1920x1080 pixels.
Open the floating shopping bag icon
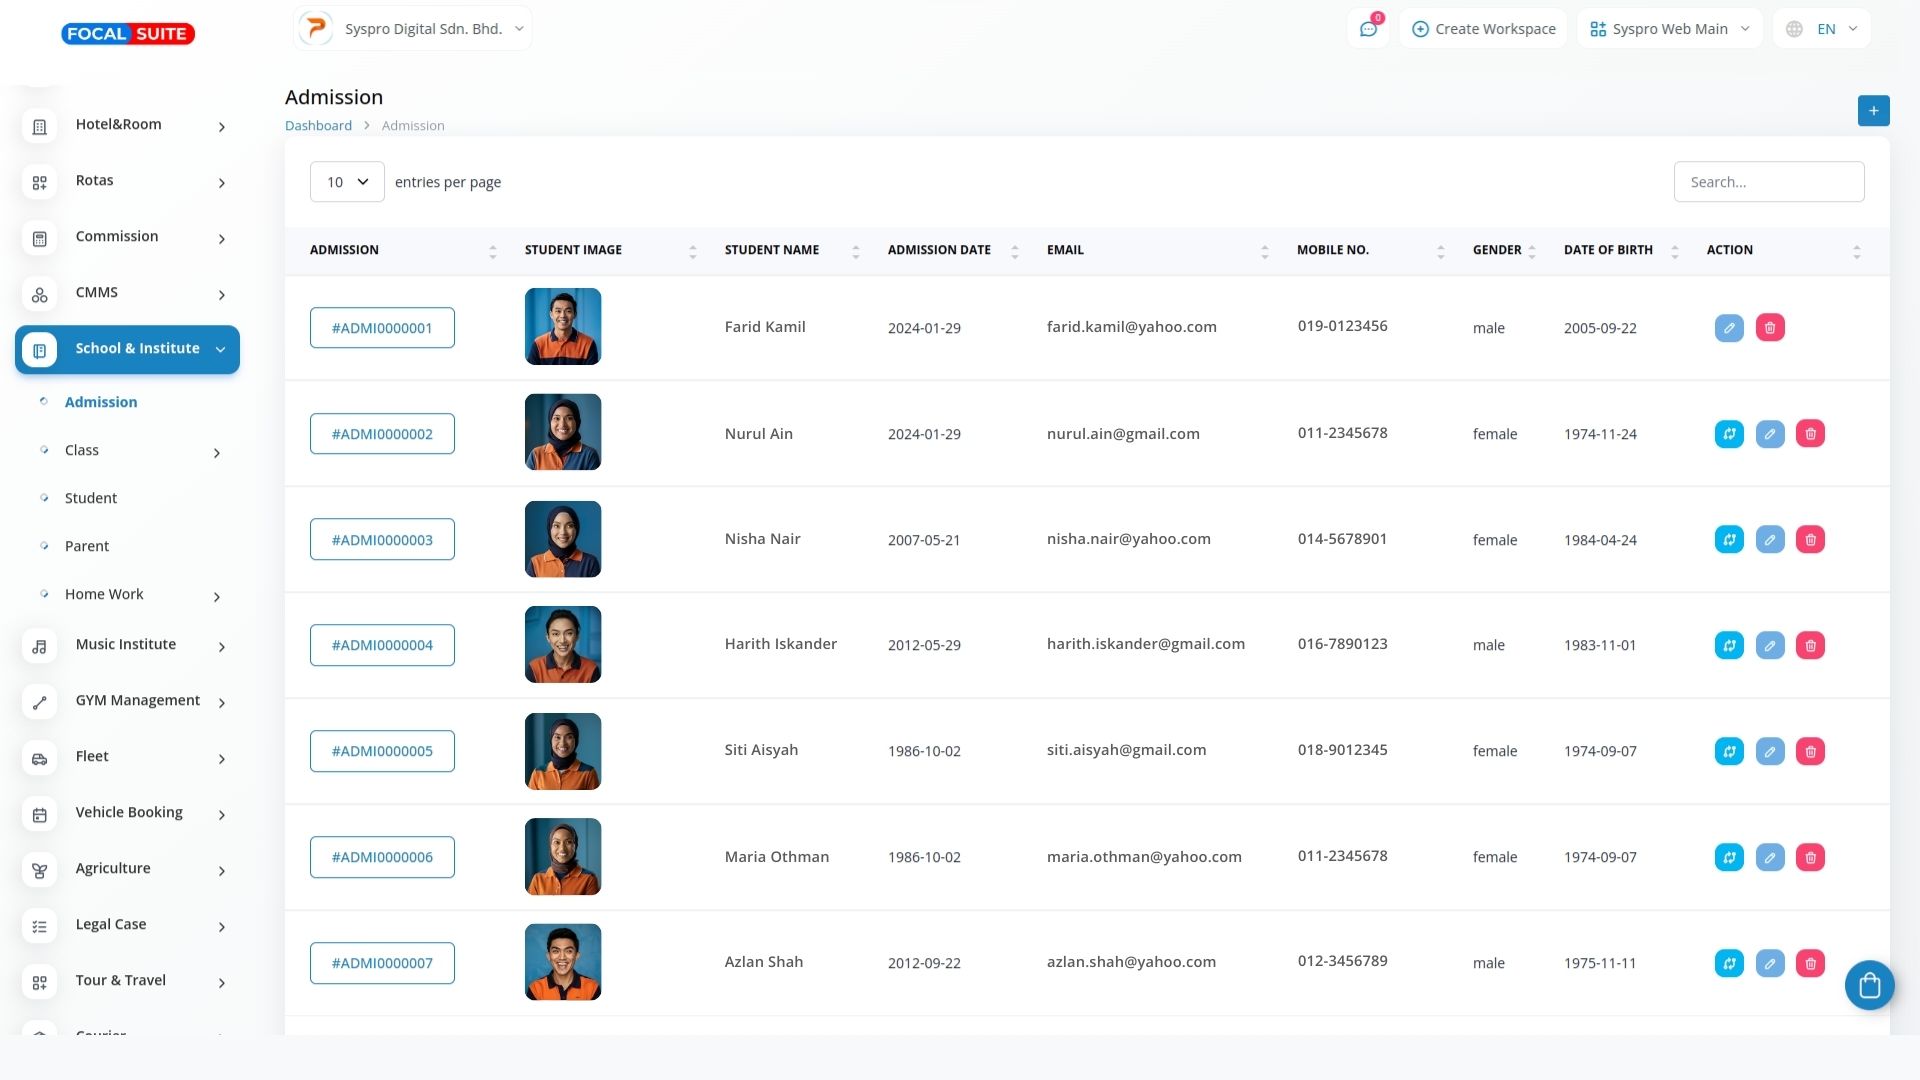click(x=1869, y=986)
